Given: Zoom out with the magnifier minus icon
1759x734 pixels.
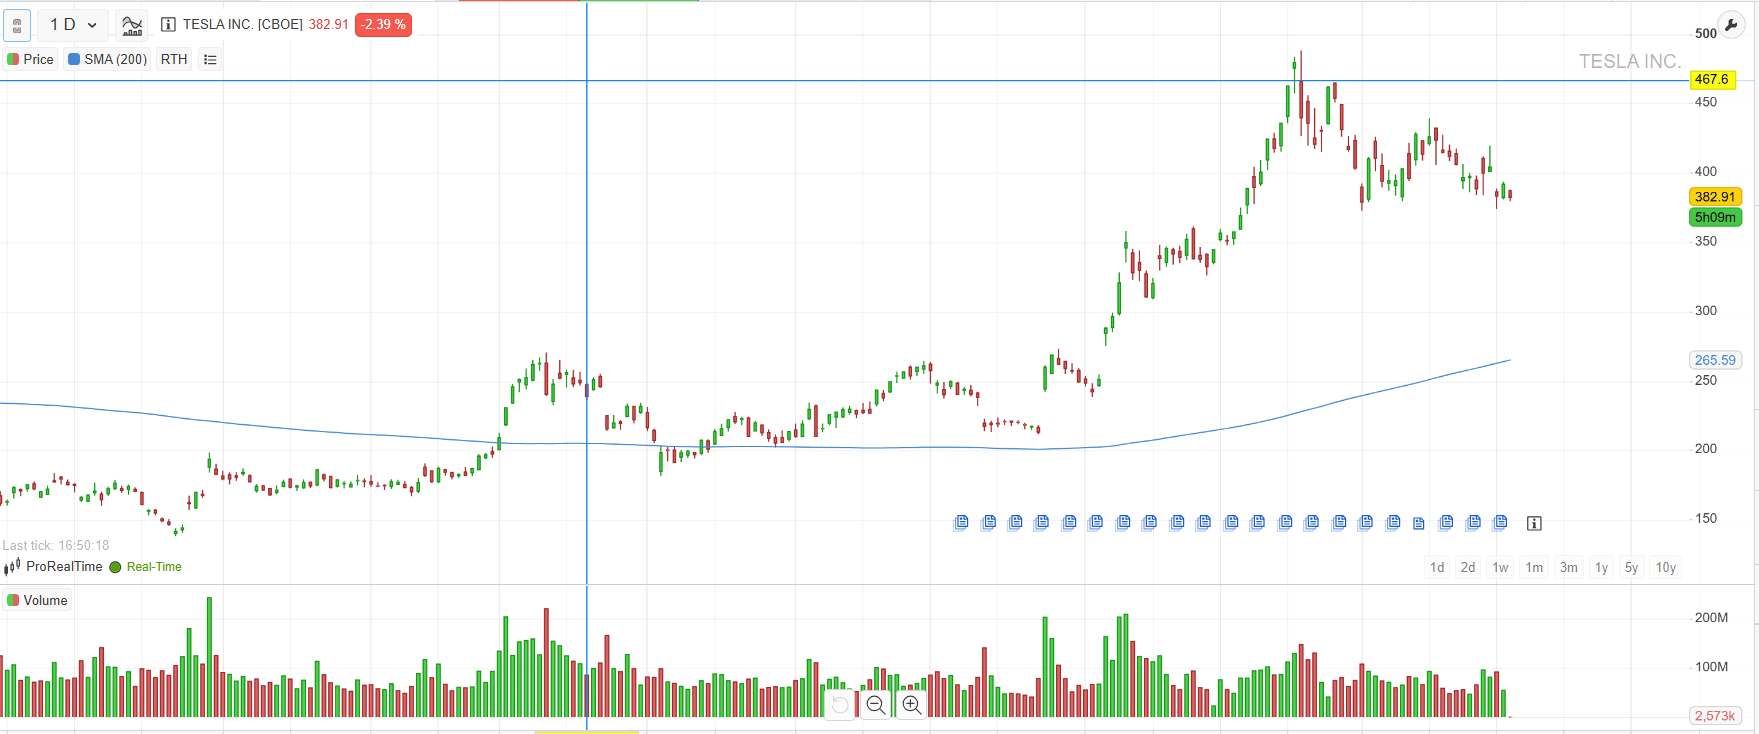Looking at the screenshot, I should (x=876, y=705).
